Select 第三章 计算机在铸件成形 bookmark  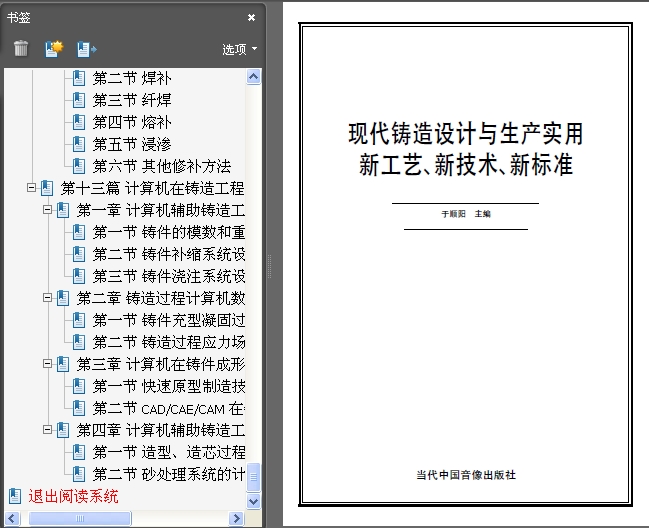tap(161, 364)
